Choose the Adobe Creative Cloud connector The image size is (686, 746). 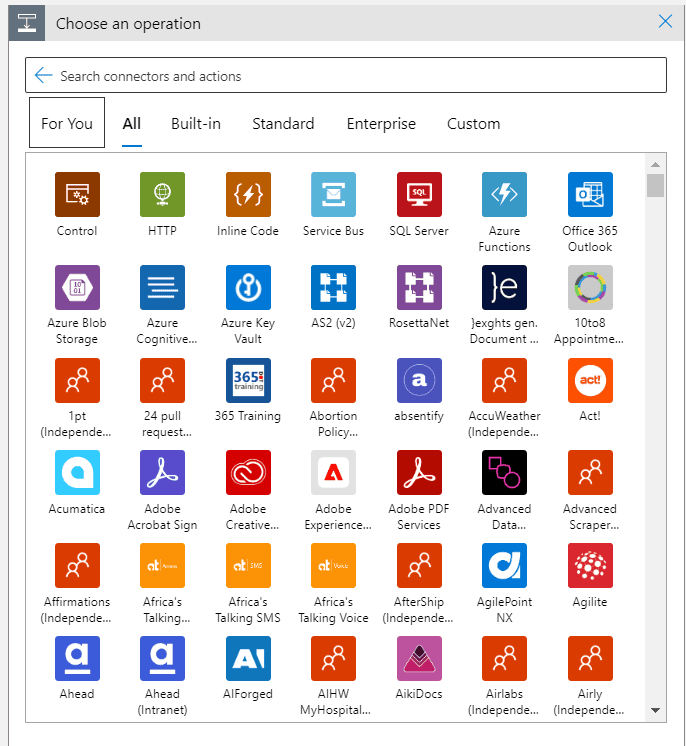248,472
